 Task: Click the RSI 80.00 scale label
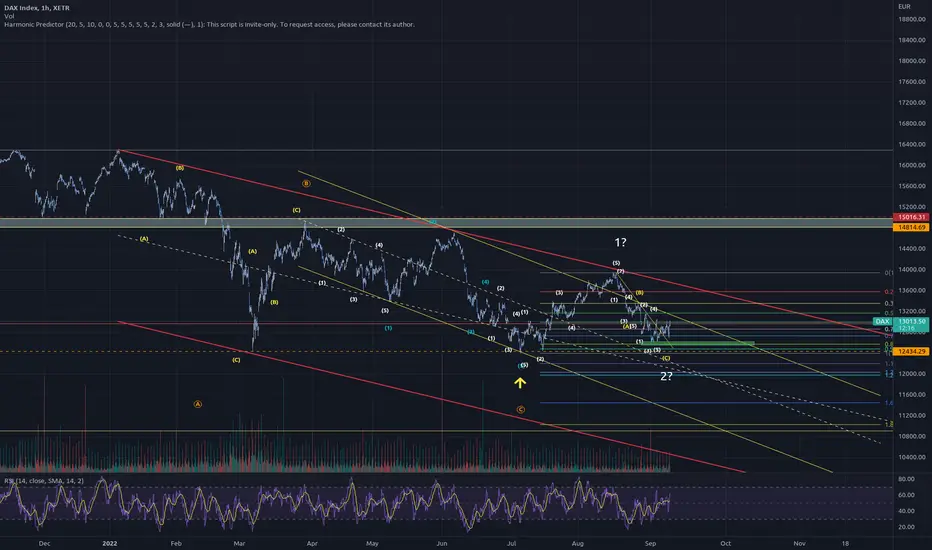coord(906,479)
